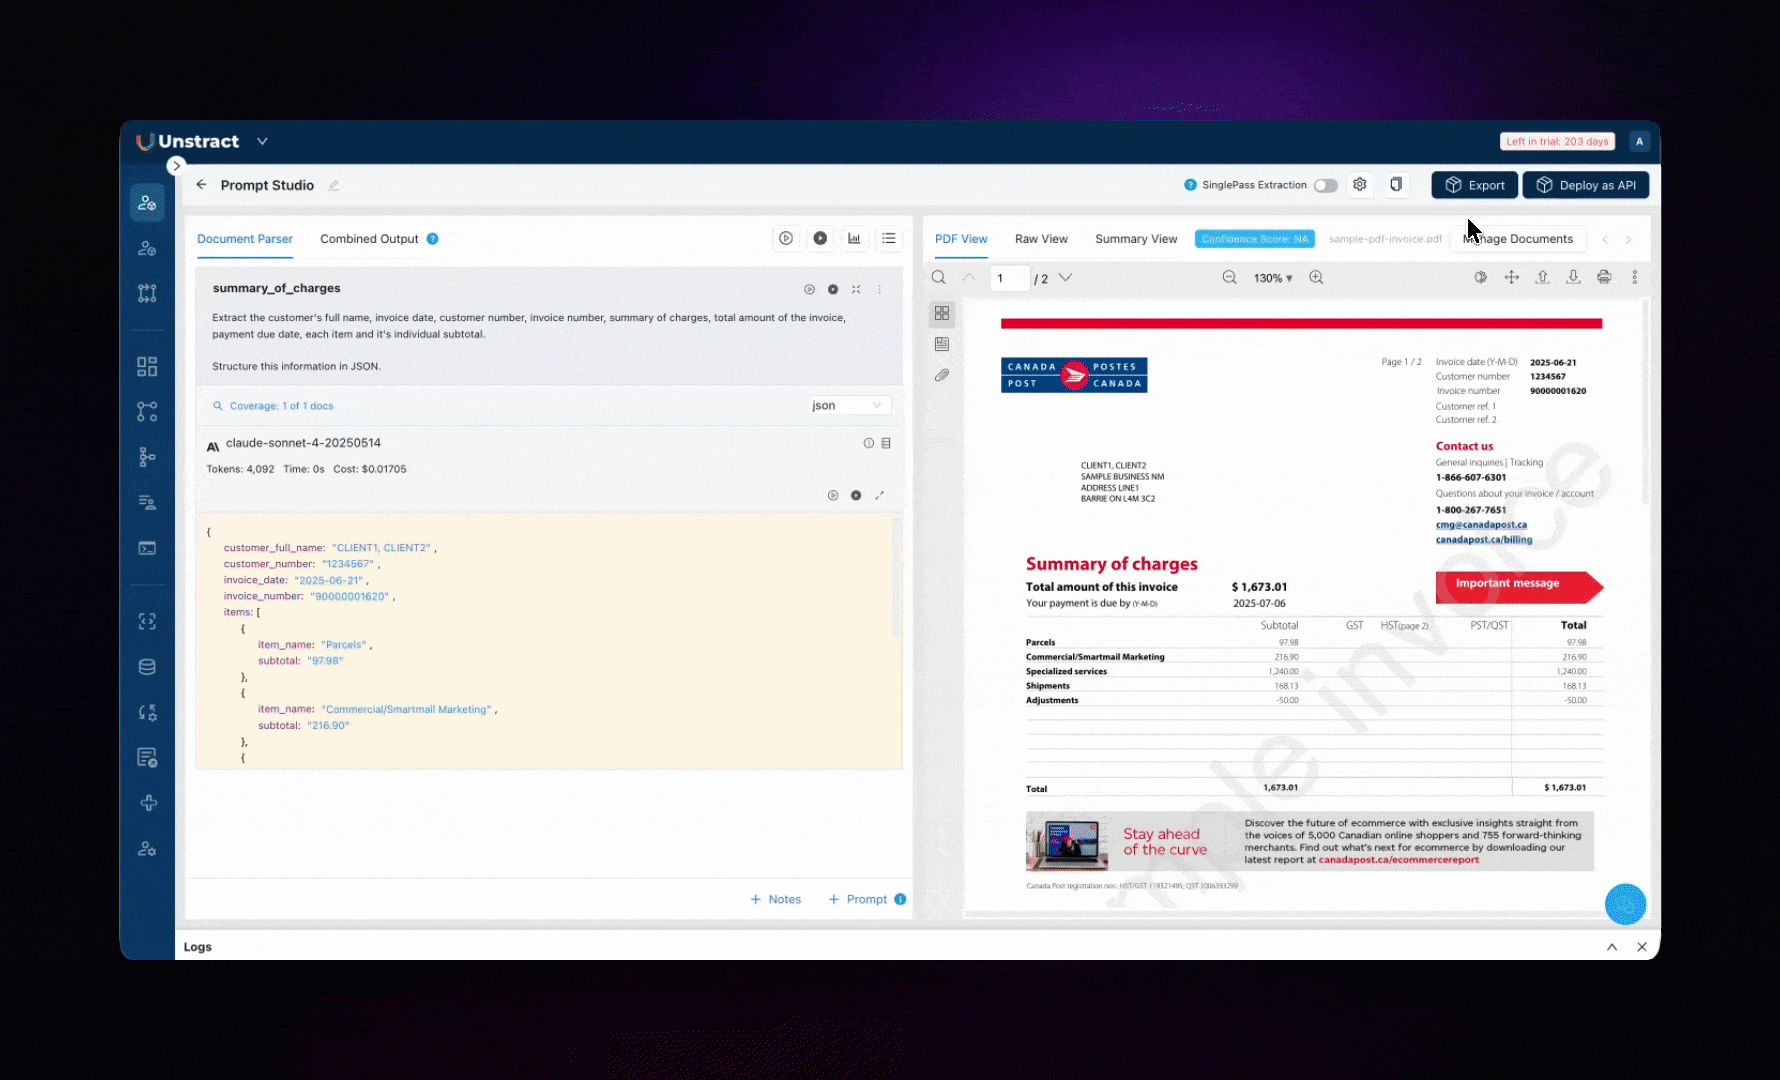This screenshot has height=1080, width=1780.
Task: Click the PDF page number input field
Action: pos(1010,278)
